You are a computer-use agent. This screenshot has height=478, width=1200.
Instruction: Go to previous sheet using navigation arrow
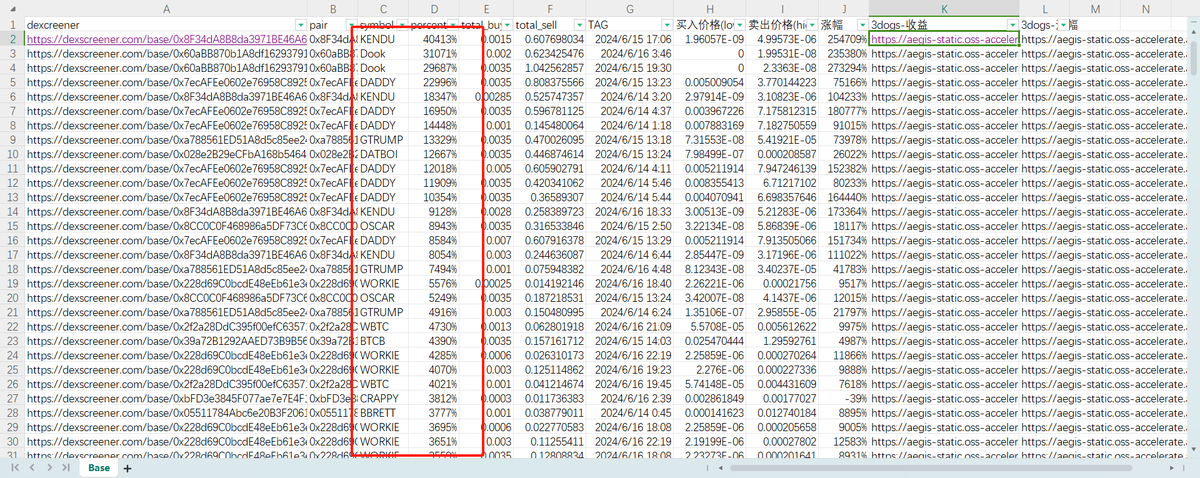(32, 468)
